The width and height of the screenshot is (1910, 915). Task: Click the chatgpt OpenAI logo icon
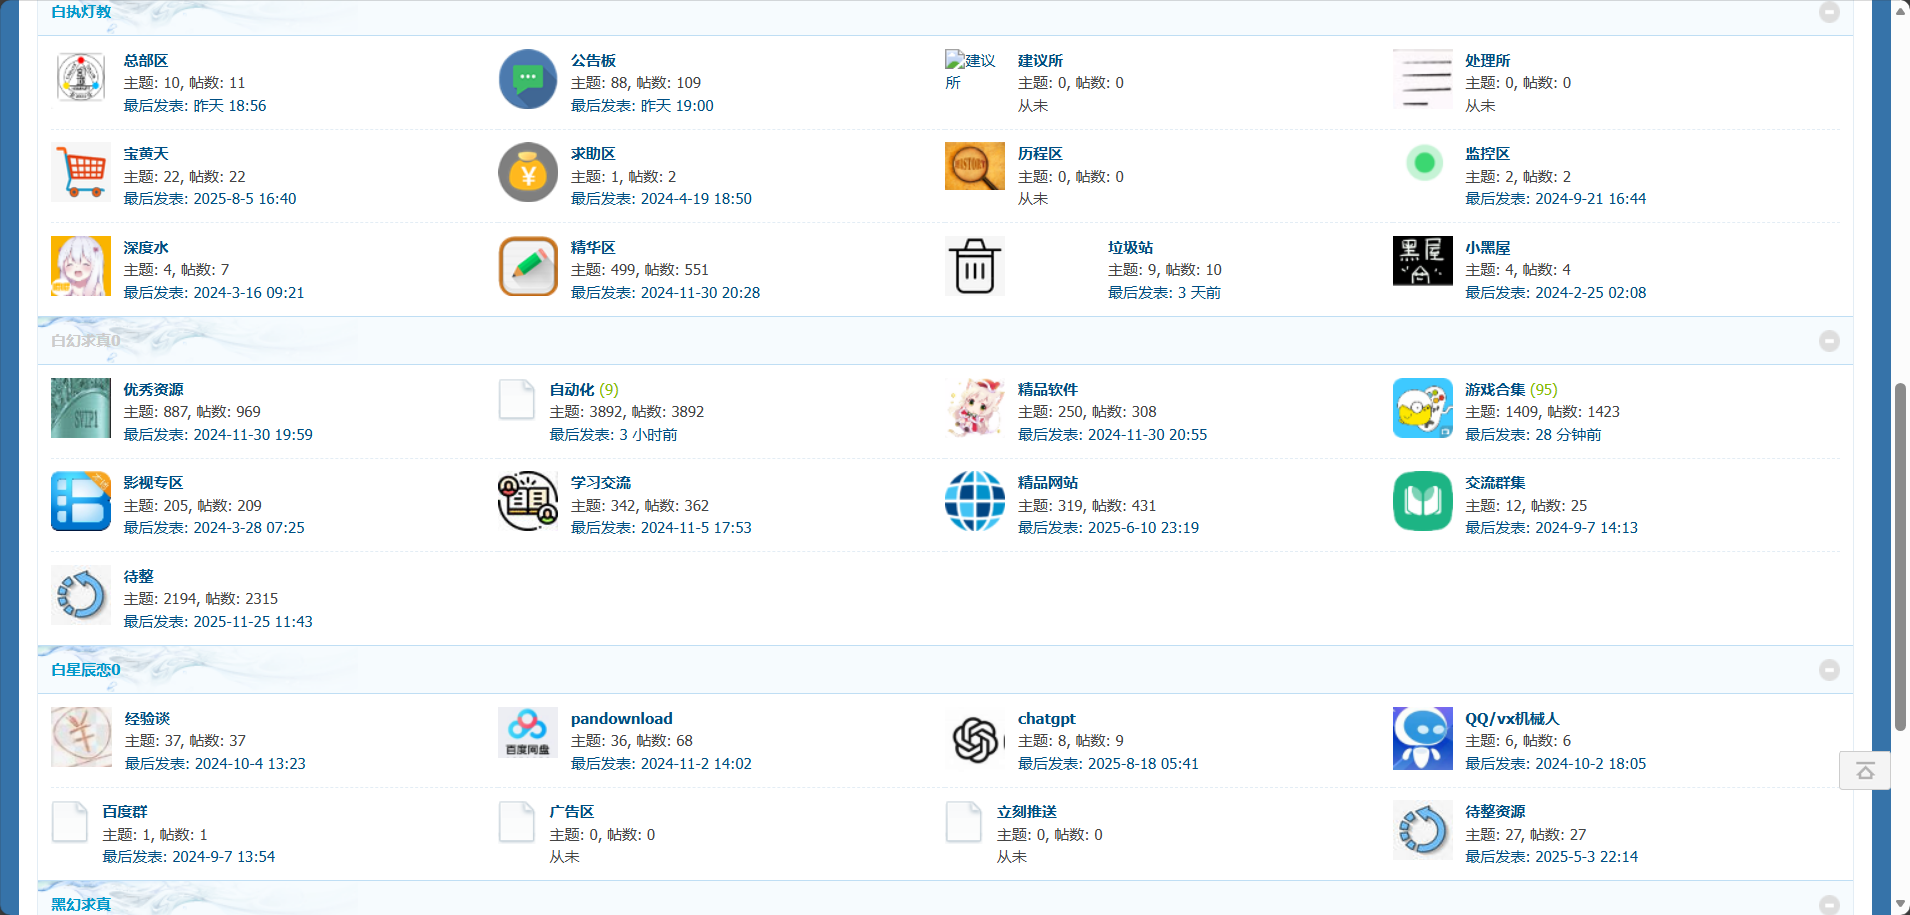[974, 738]
